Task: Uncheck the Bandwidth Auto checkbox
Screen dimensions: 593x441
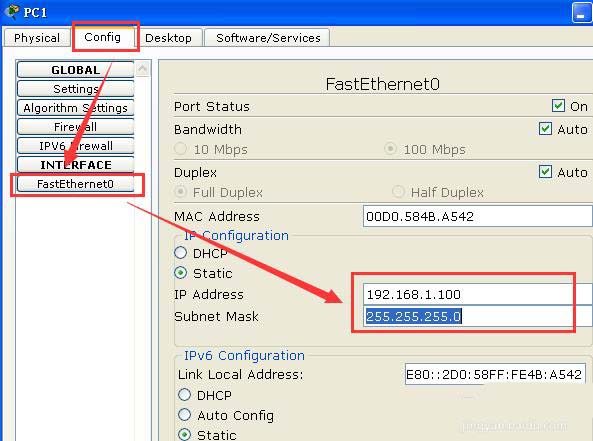Action: (x=545, y=129)
